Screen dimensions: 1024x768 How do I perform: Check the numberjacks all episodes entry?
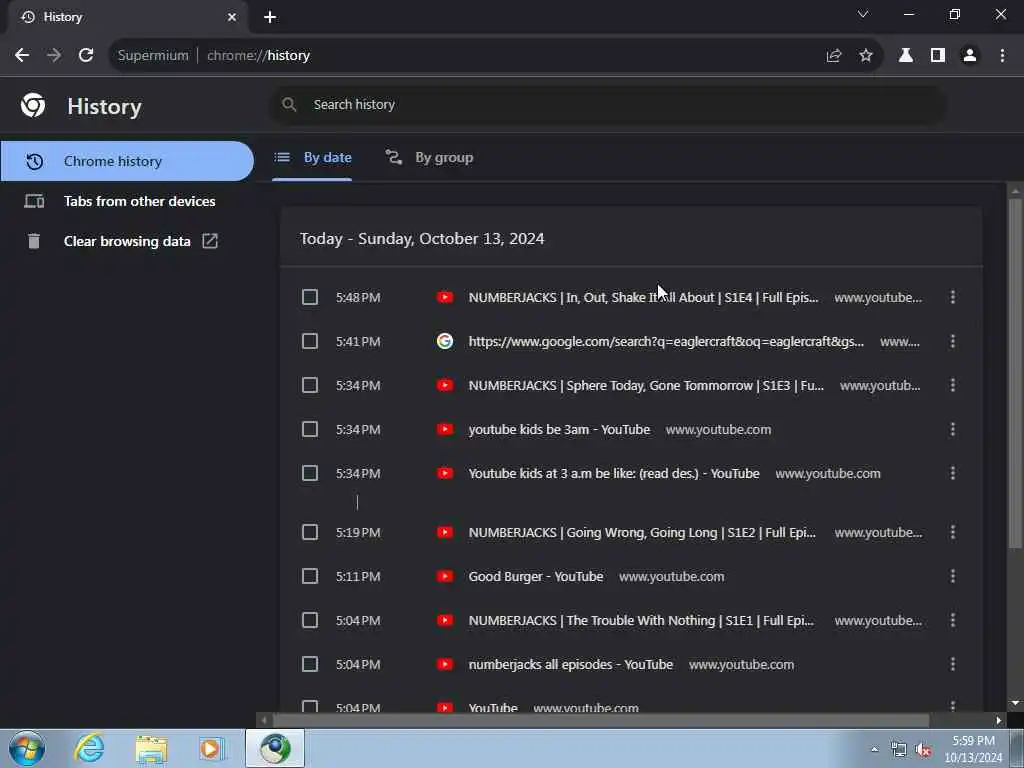pyautogui.click(x=310, y=664)
